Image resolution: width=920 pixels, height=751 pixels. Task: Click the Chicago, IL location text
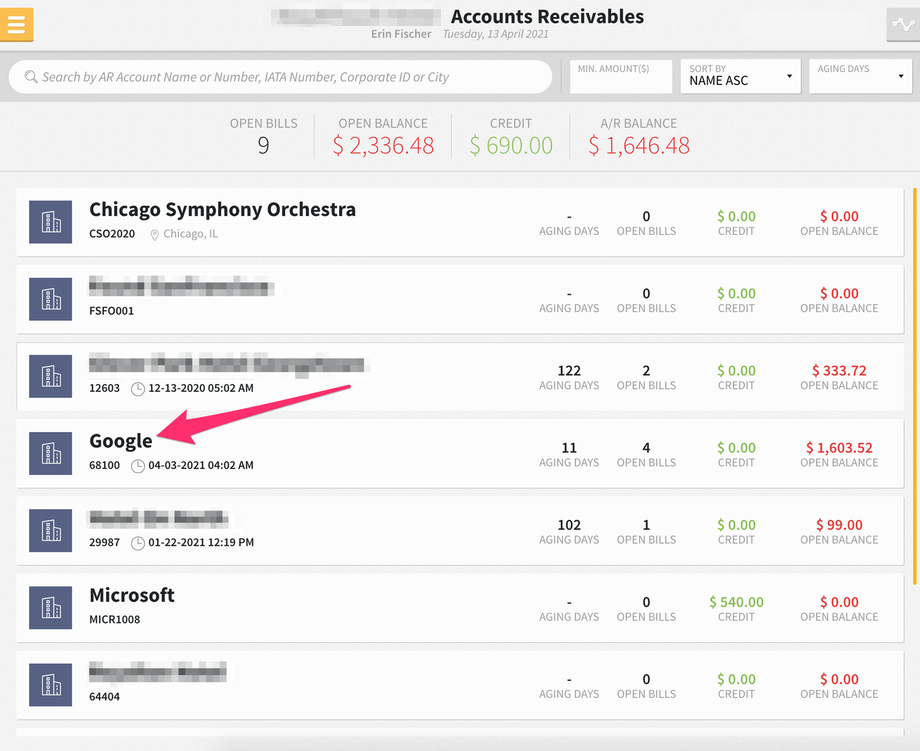tap(190, 234)
